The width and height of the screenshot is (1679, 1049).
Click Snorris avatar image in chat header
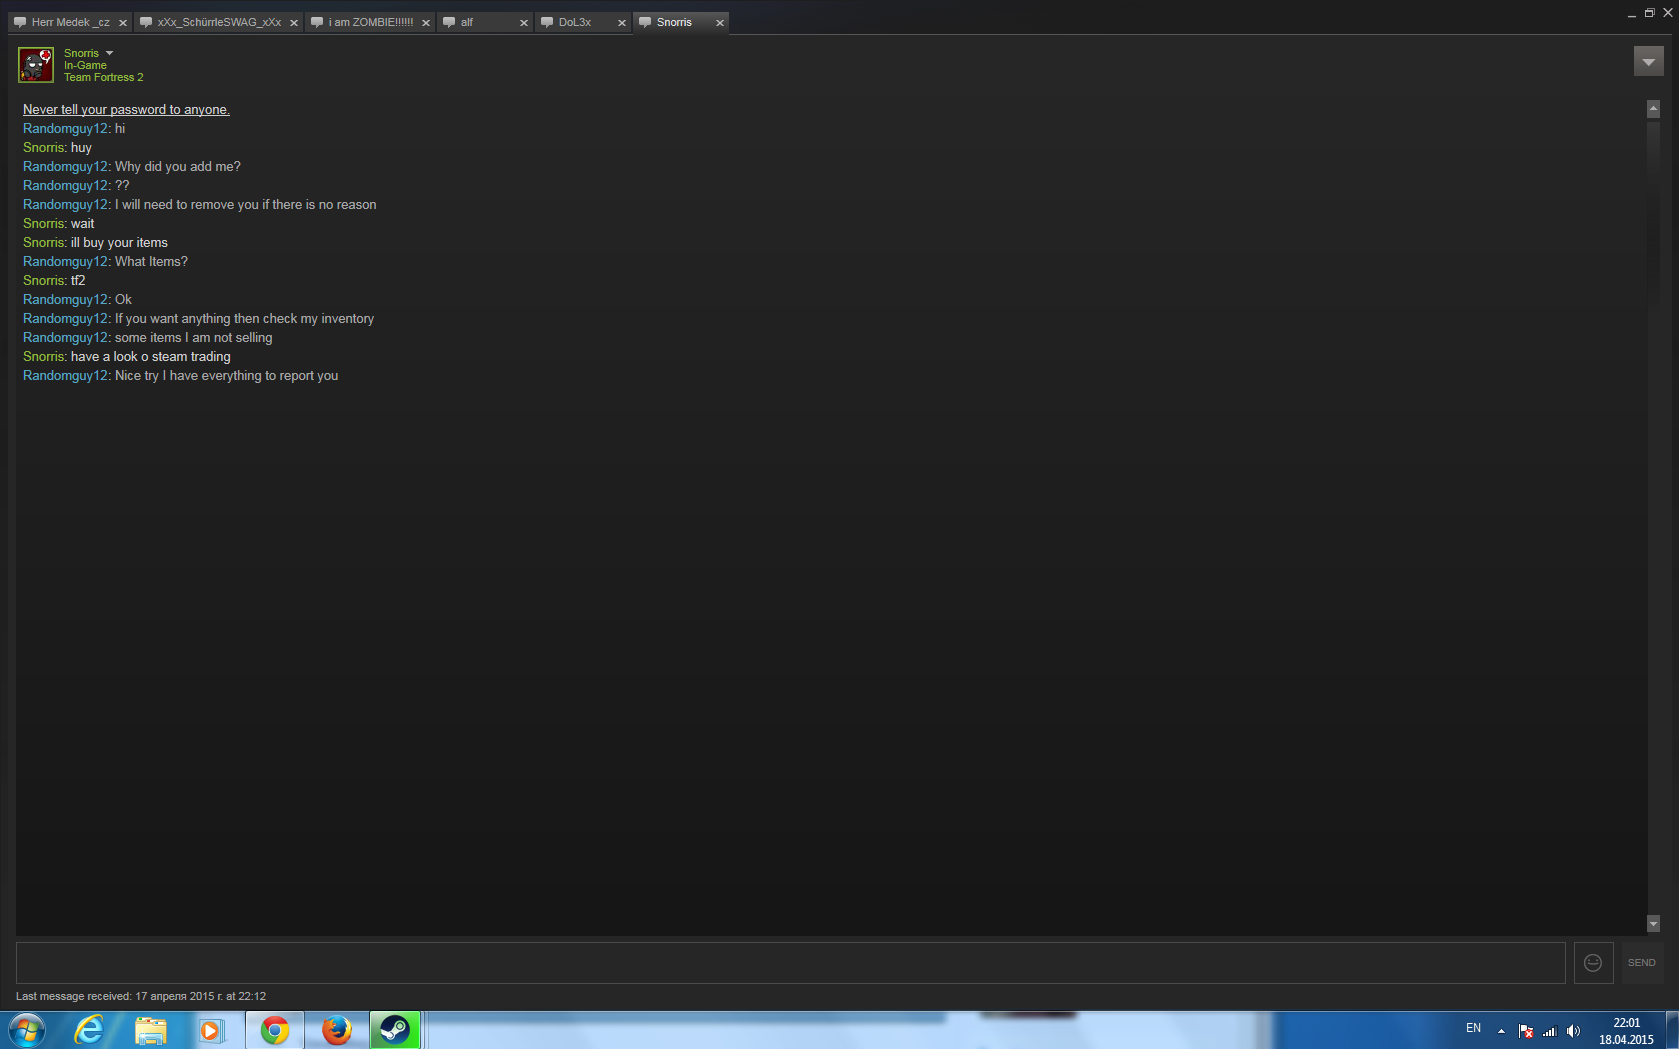click(x=36, y=65)
